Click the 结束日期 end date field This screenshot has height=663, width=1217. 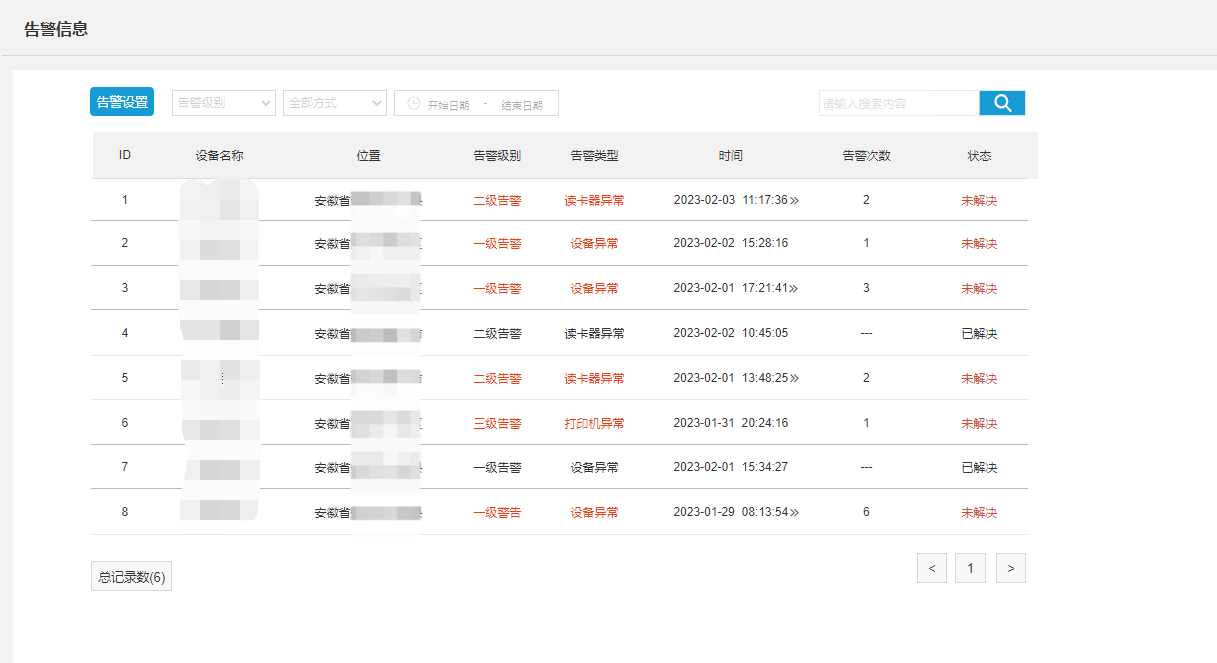[x=522, y=104]
